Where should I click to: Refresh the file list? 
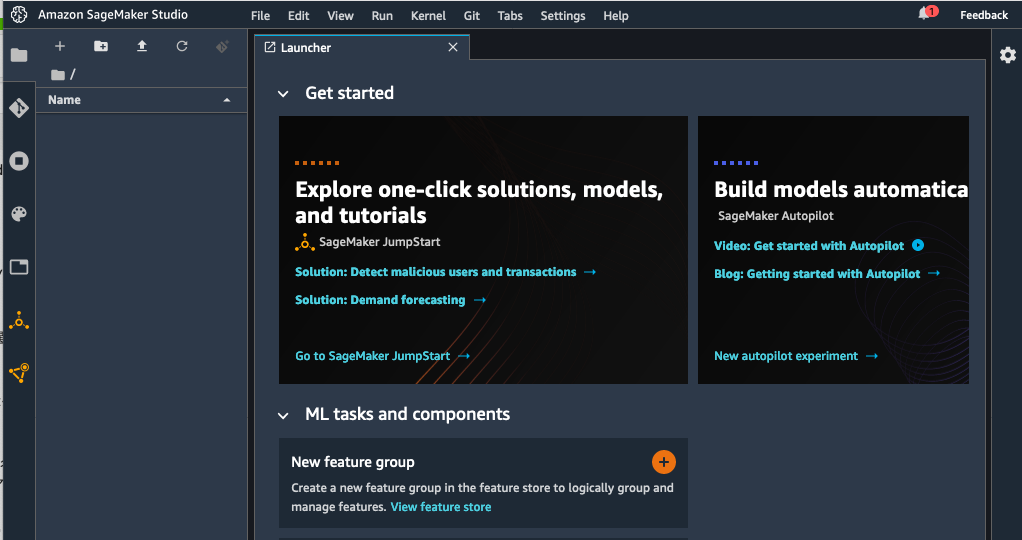[x=182, y=46]
